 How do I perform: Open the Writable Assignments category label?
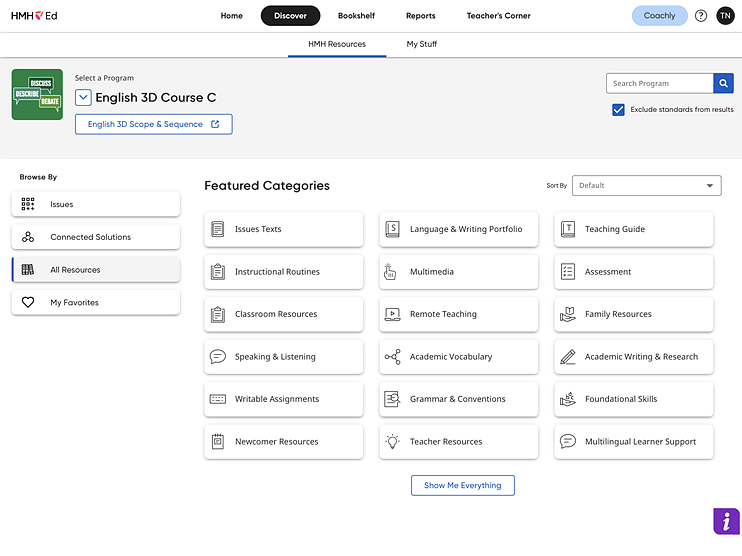tap(277, 399)
